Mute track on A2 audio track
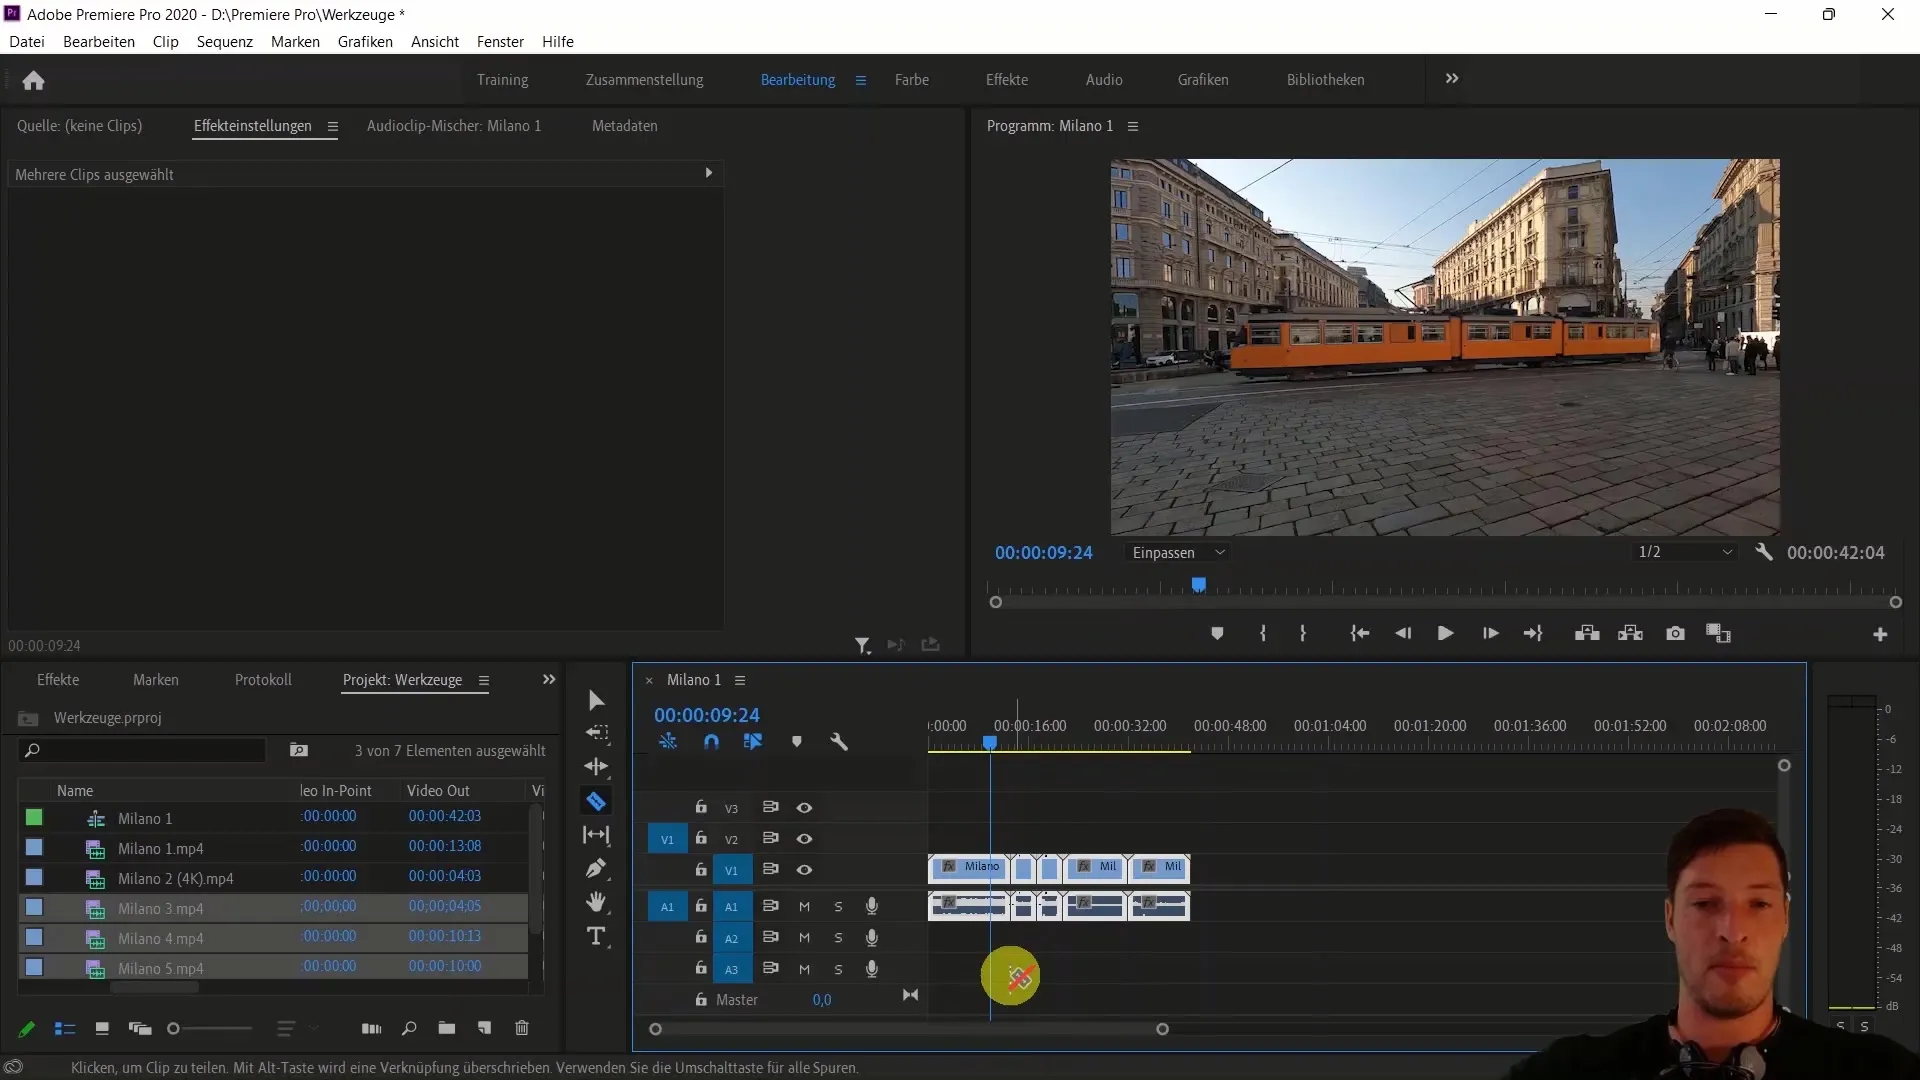 tap(803, 938)
